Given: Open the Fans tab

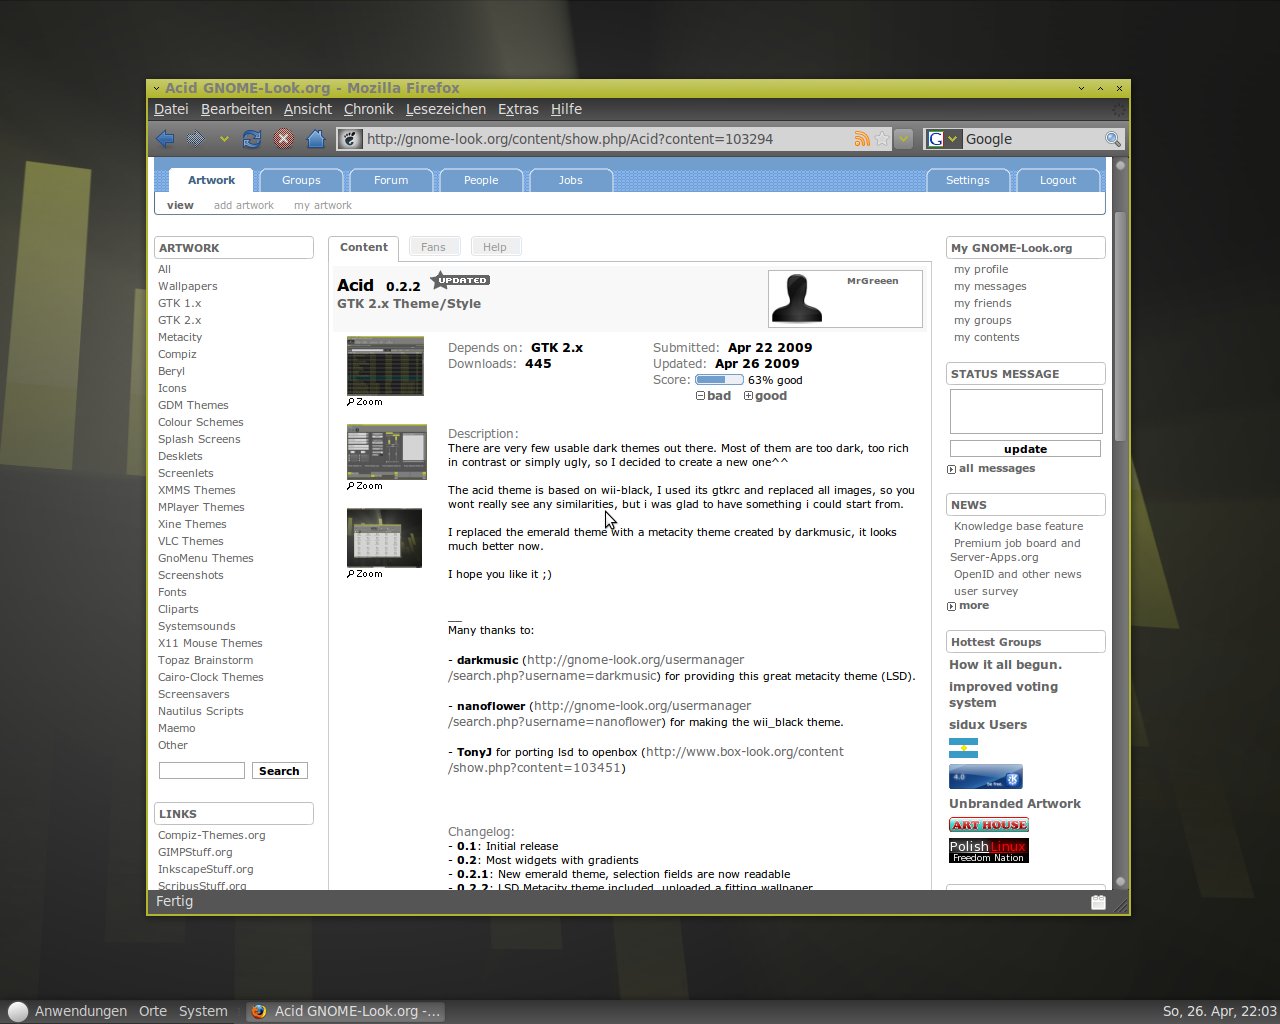Looking at the screenshot, I should click(433, 247).
